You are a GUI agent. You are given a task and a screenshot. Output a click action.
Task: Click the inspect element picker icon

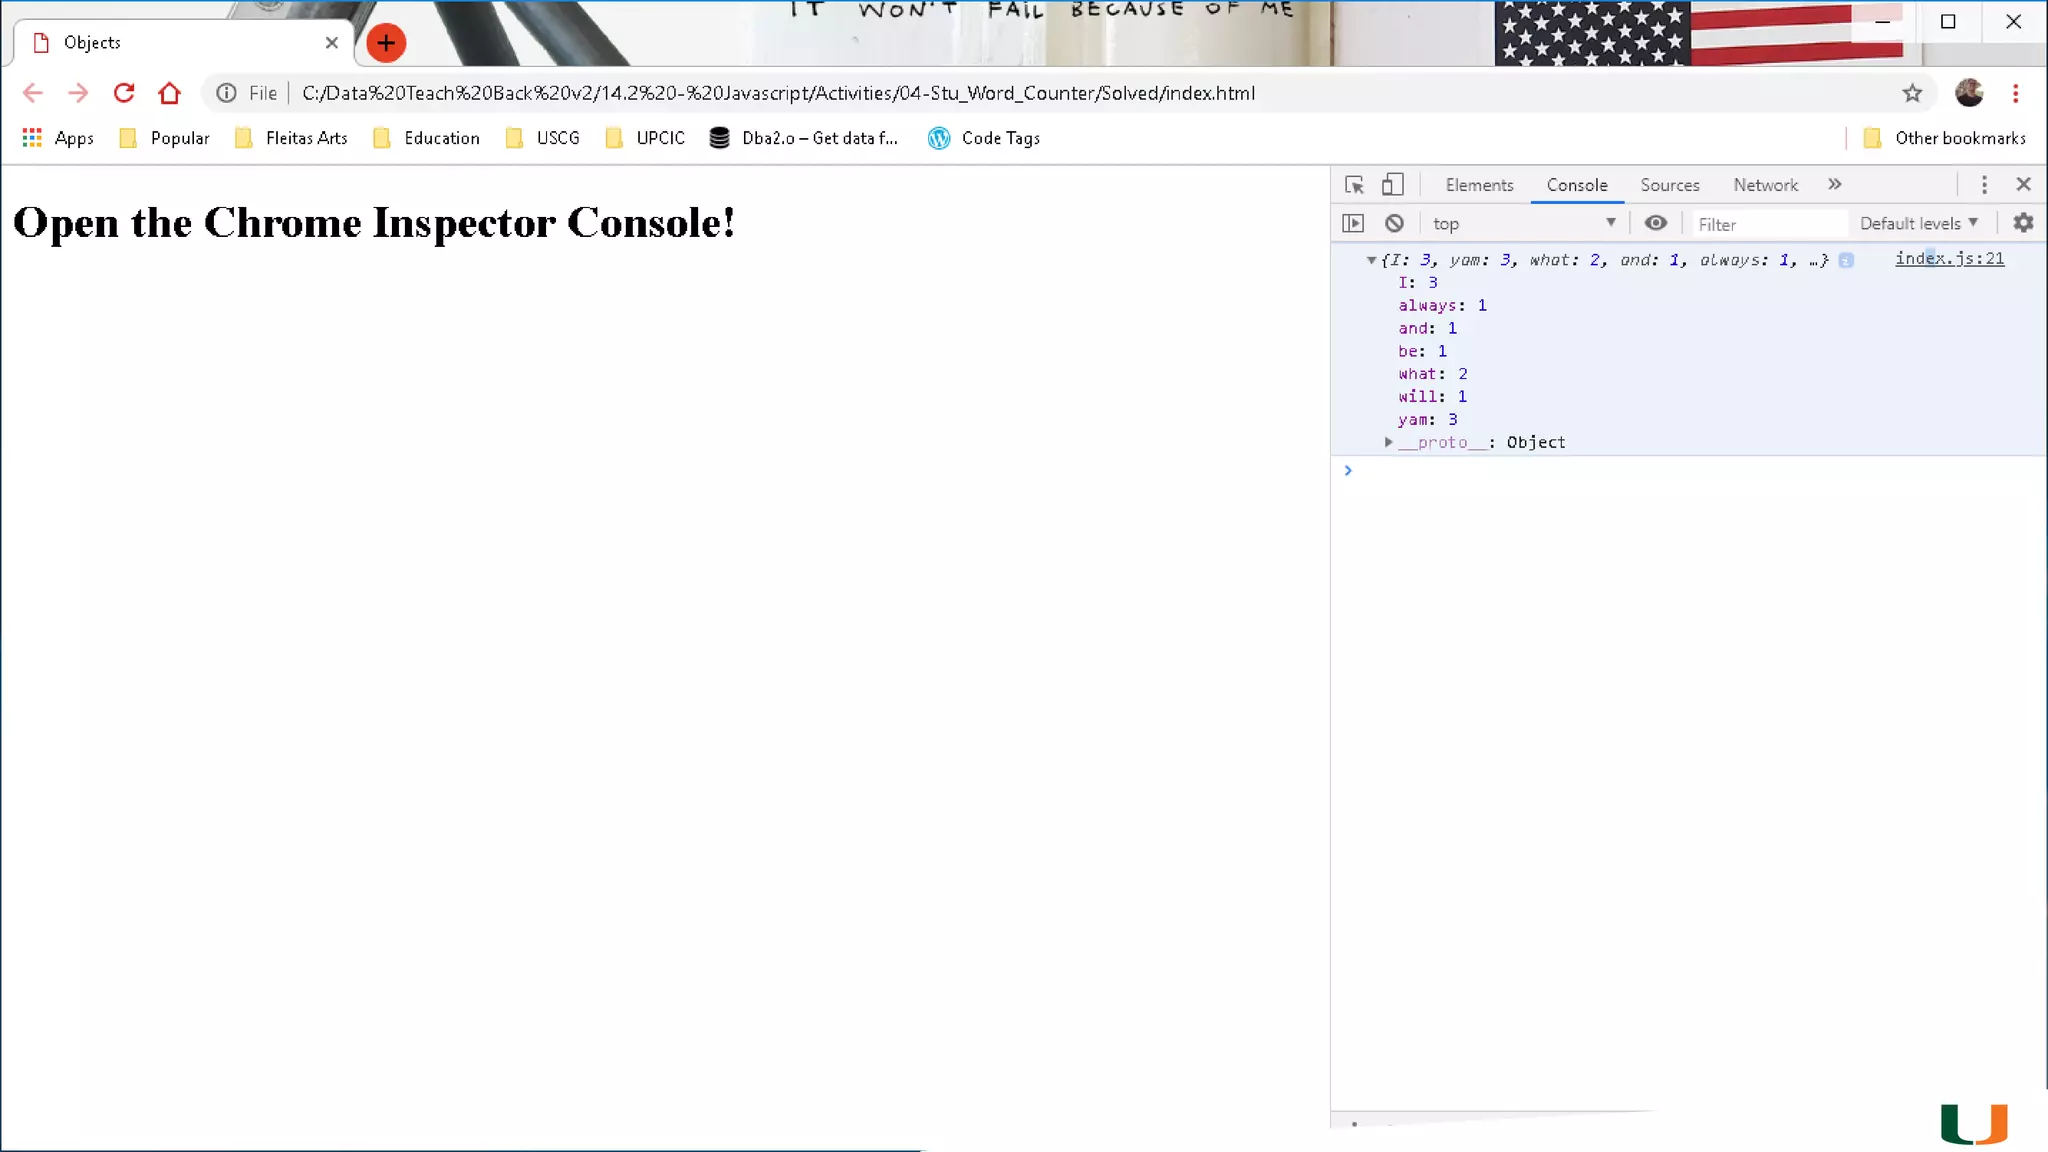tap(1354, 185)
